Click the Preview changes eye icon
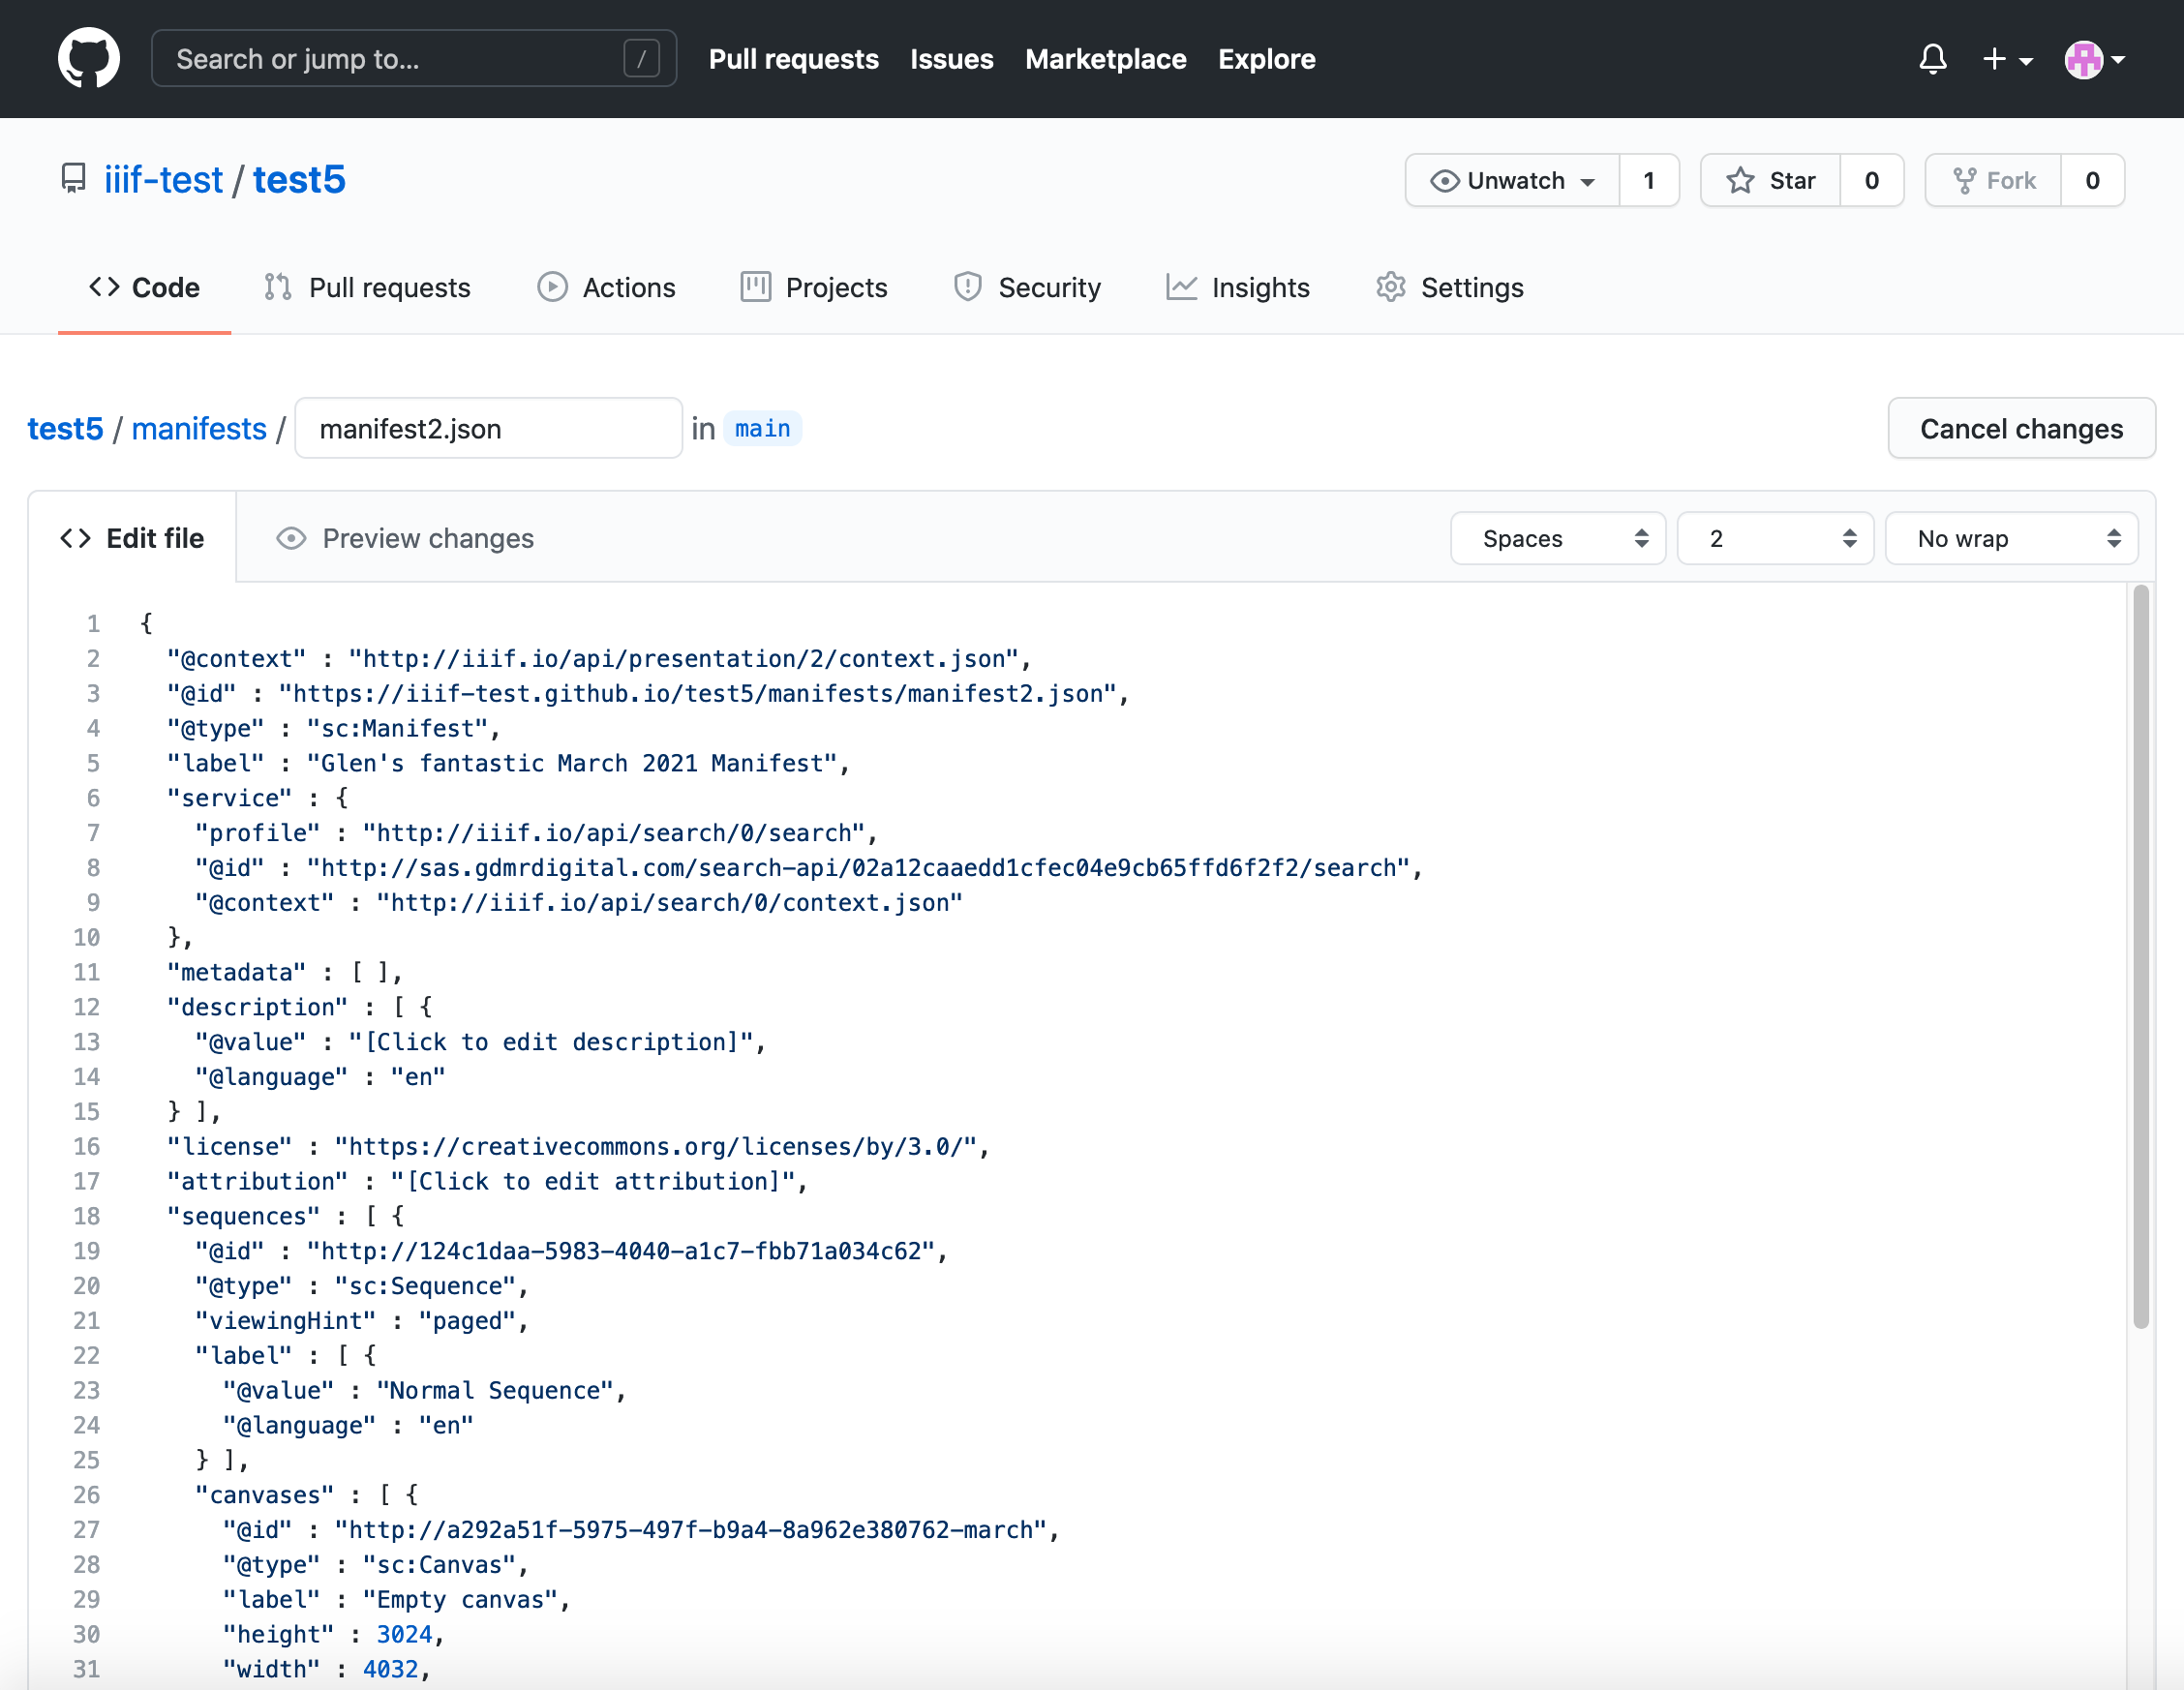This screenshot has height=1690, width=2184. click(291, 538)
